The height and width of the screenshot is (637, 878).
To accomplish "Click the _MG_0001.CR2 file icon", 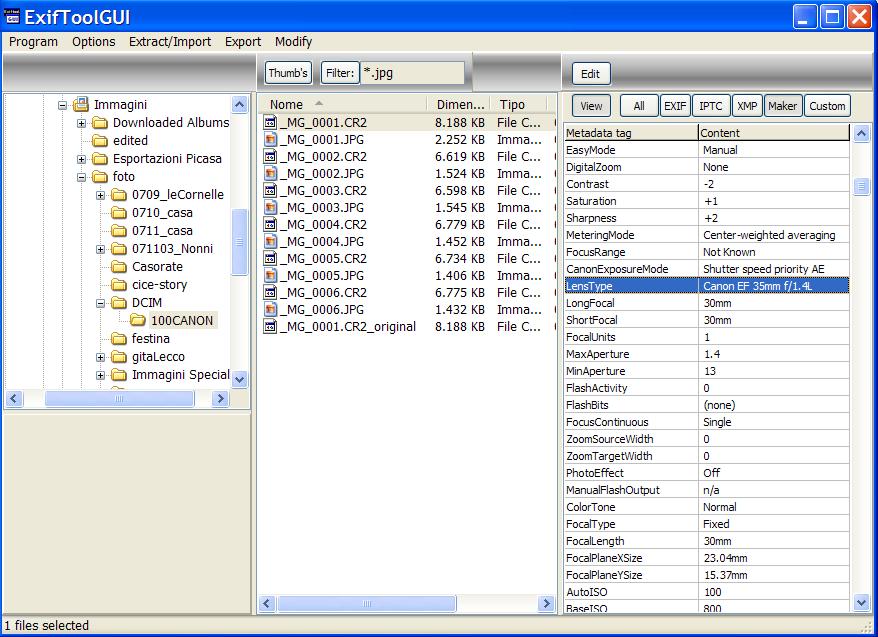I will click(x=268, y=122).
